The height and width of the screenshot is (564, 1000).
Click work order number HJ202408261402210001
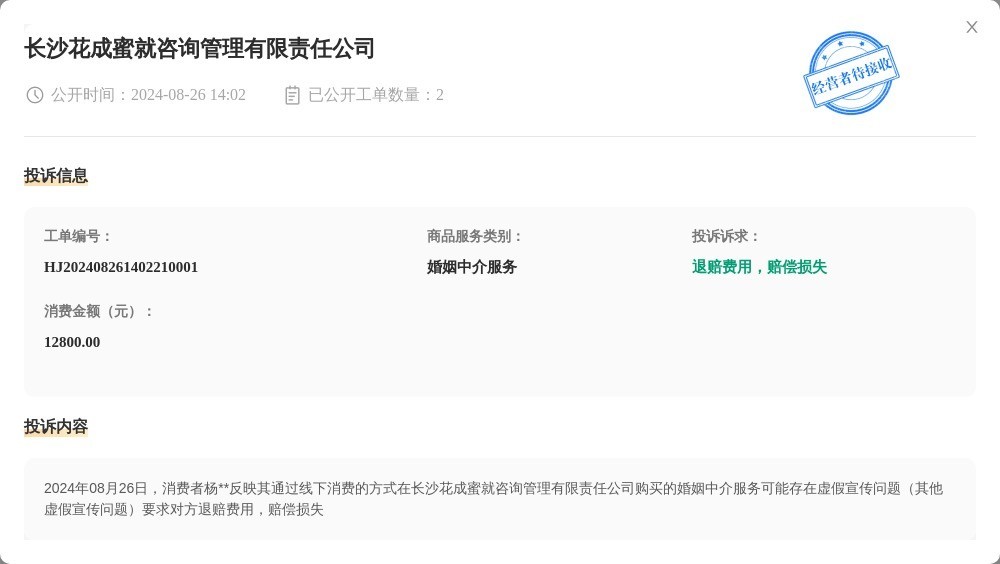(x=121, y=267)
